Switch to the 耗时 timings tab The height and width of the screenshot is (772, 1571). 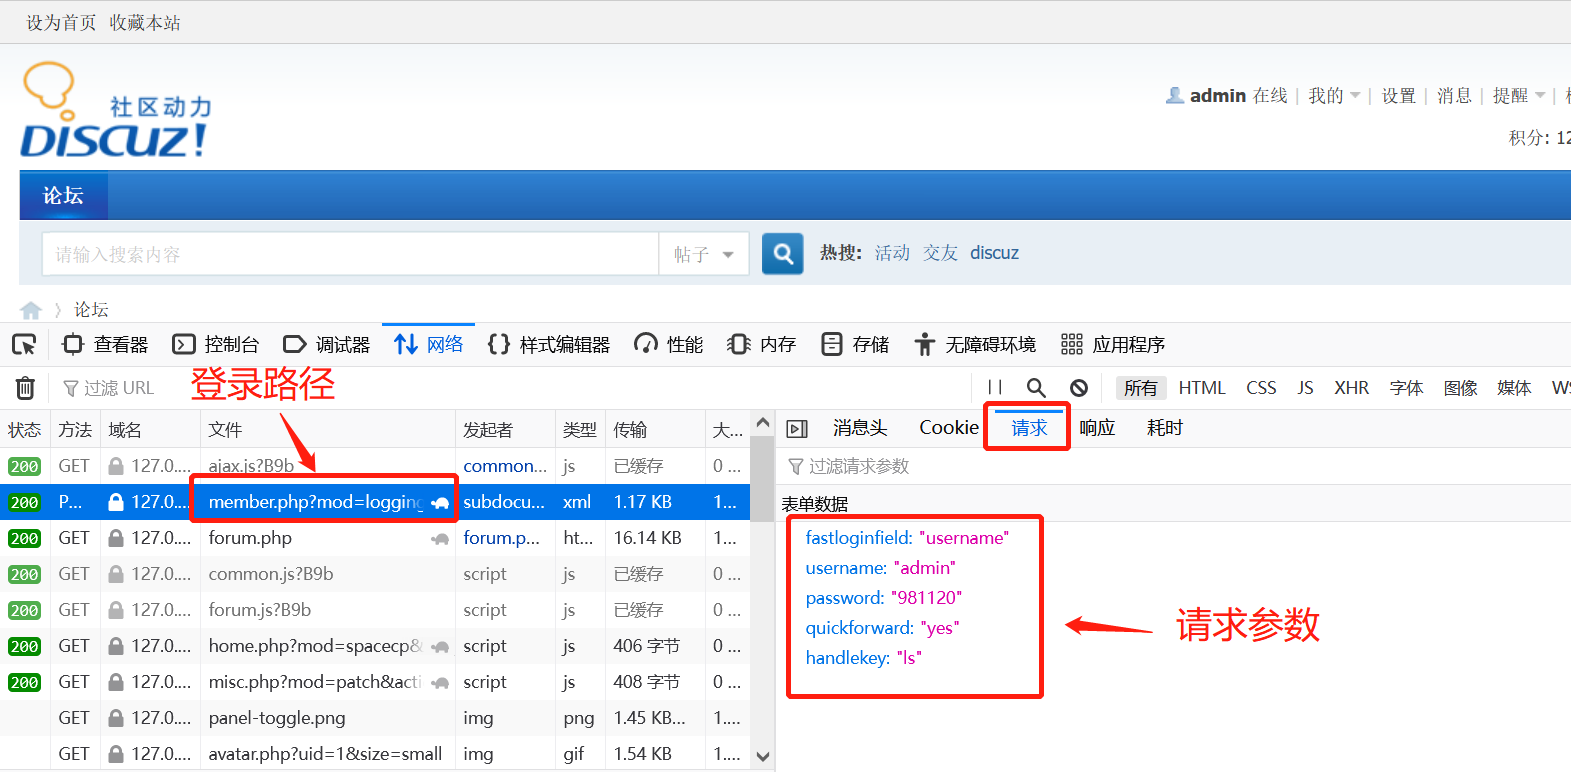pos(1165,428)
